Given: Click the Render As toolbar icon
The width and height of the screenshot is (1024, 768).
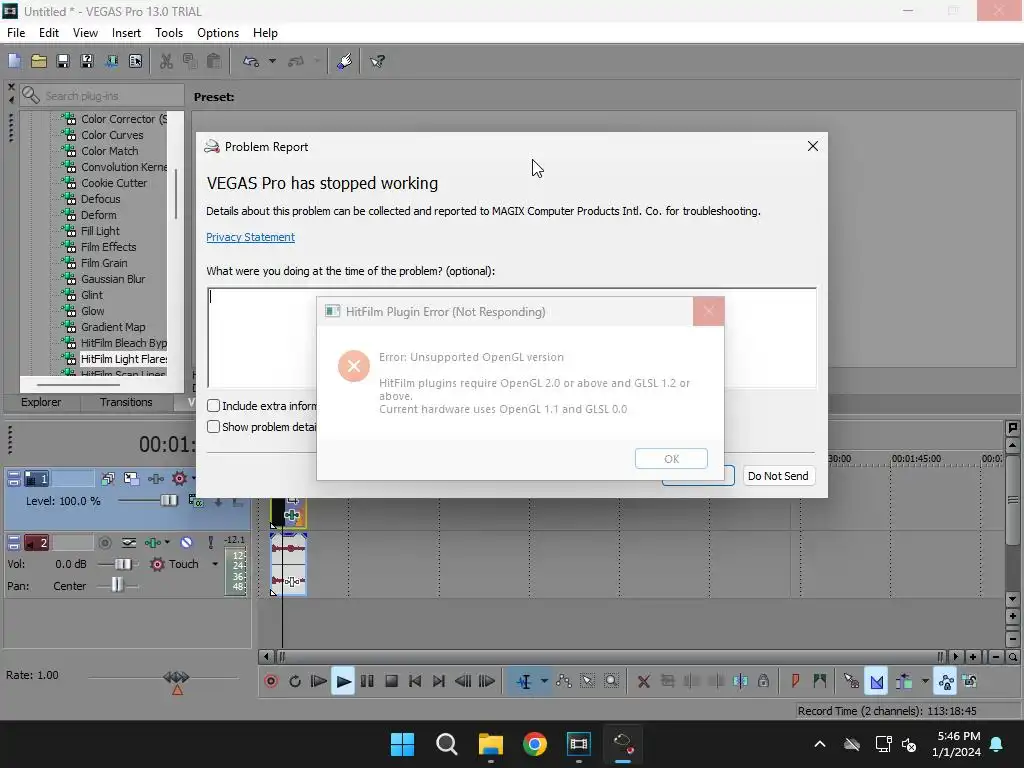Looking at the screenshot, I should click(112, 61).
